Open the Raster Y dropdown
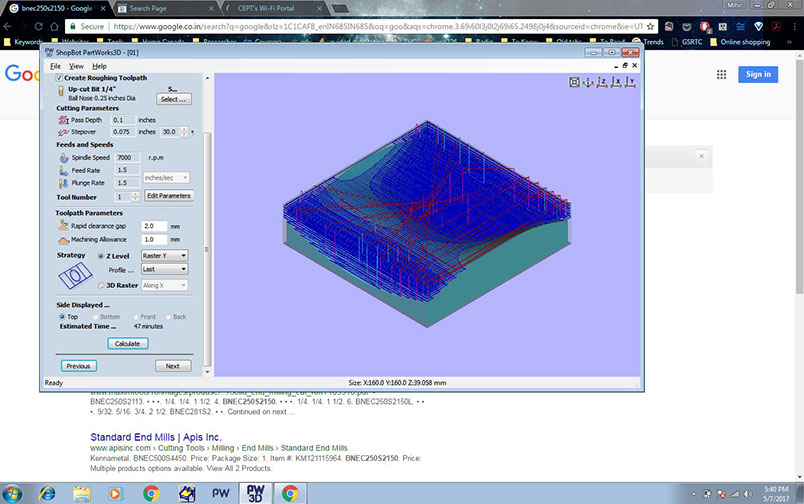 (164, 255)
